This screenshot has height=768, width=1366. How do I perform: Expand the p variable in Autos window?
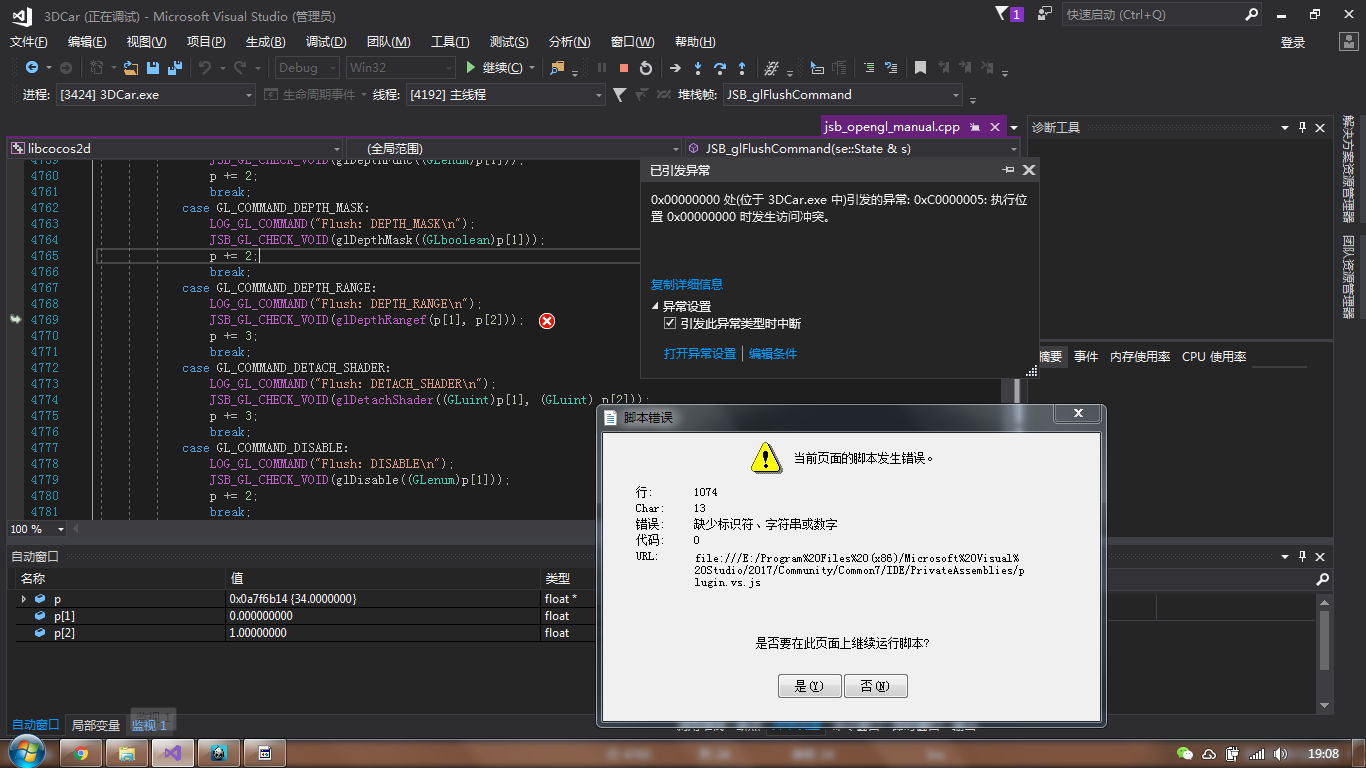pyautogui.click(x=24, y=599)
